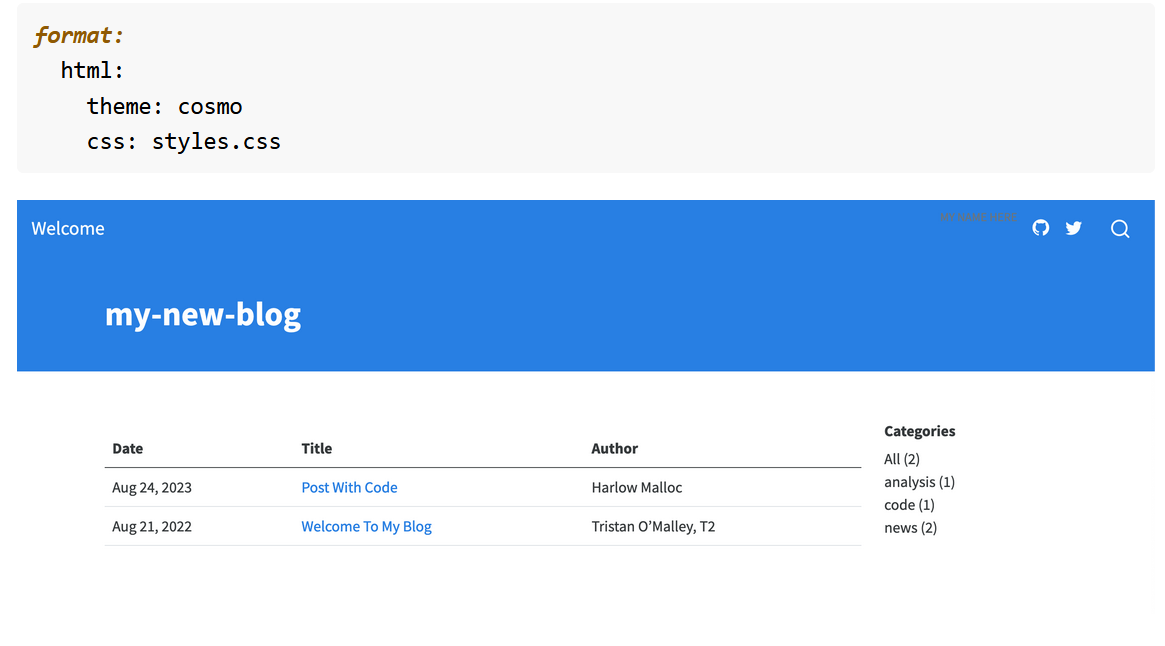Click the 'theme: cosmo' code line
This screenshot has width=1165, height=646.
pyautogui.click(x=164, y=107)
